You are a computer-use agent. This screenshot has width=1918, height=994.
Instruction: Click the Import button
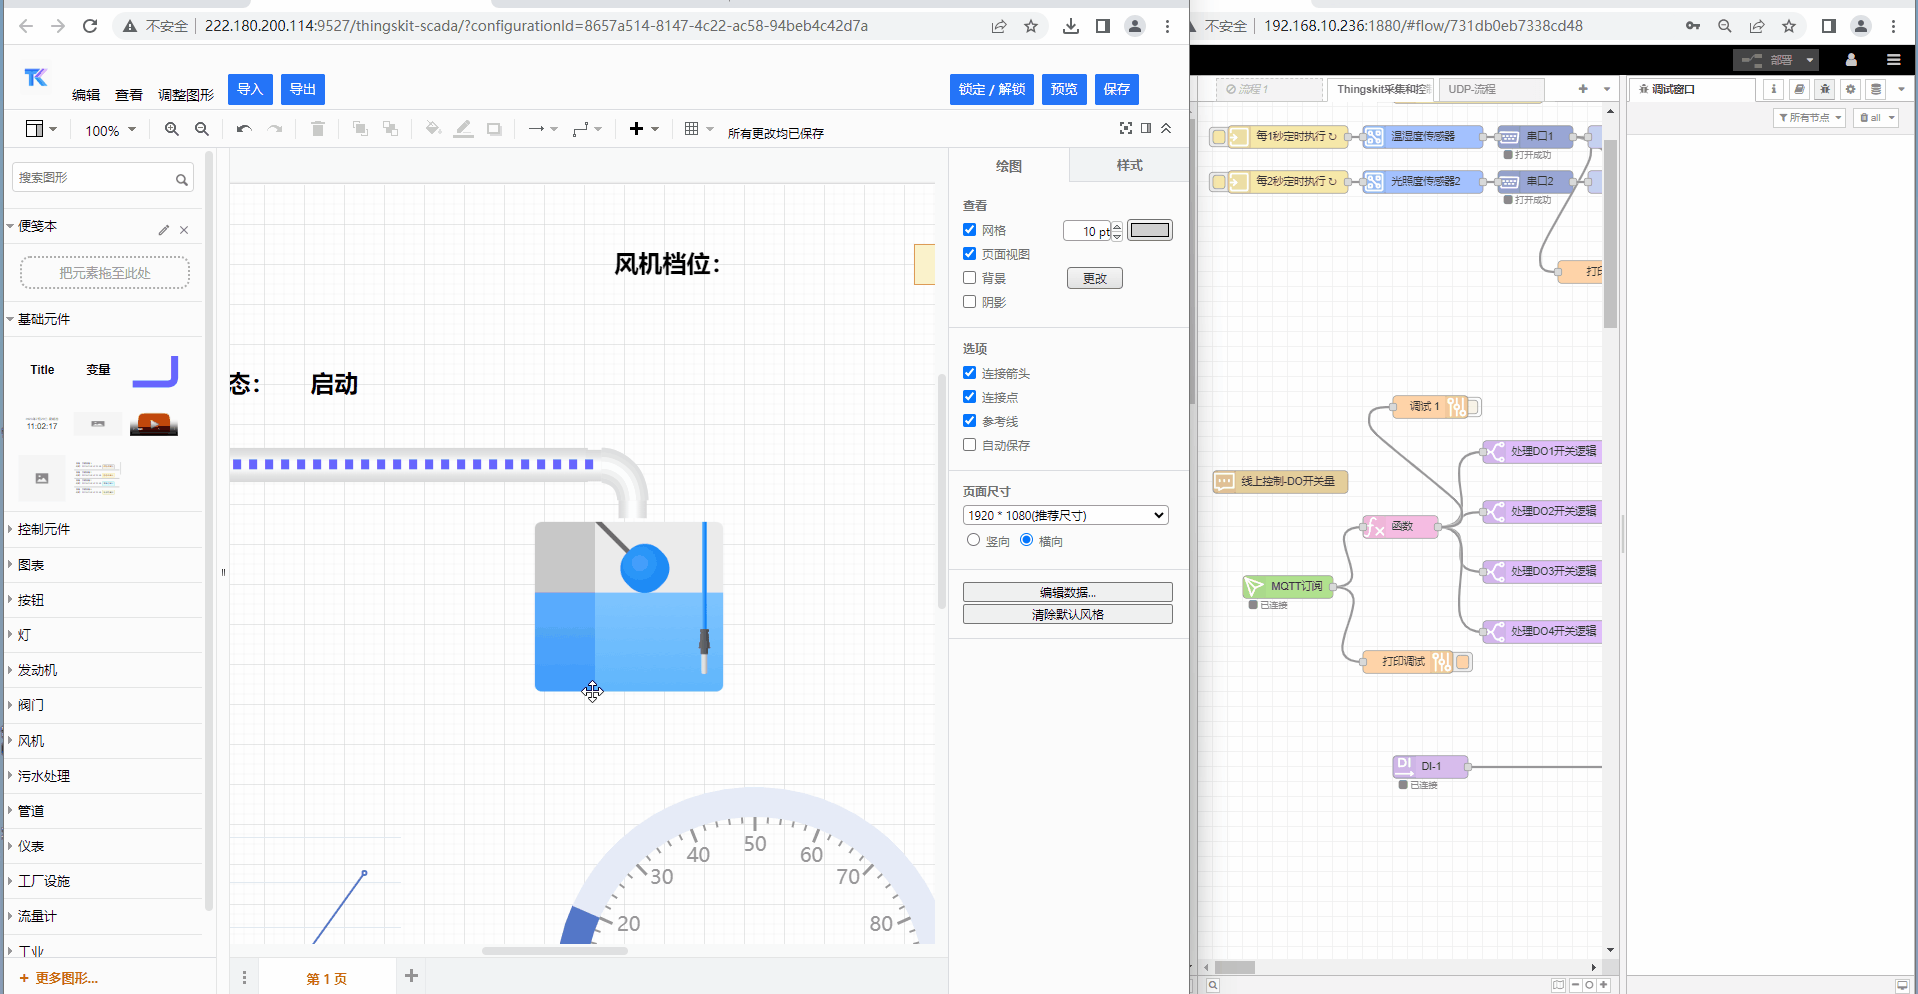(x=250, y=89)
